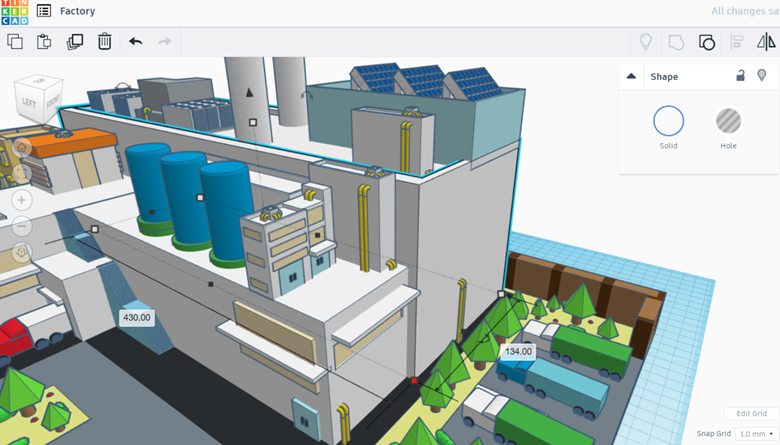Click the 134.00 dimension value
780x445 pixels.
coord(518,352)
